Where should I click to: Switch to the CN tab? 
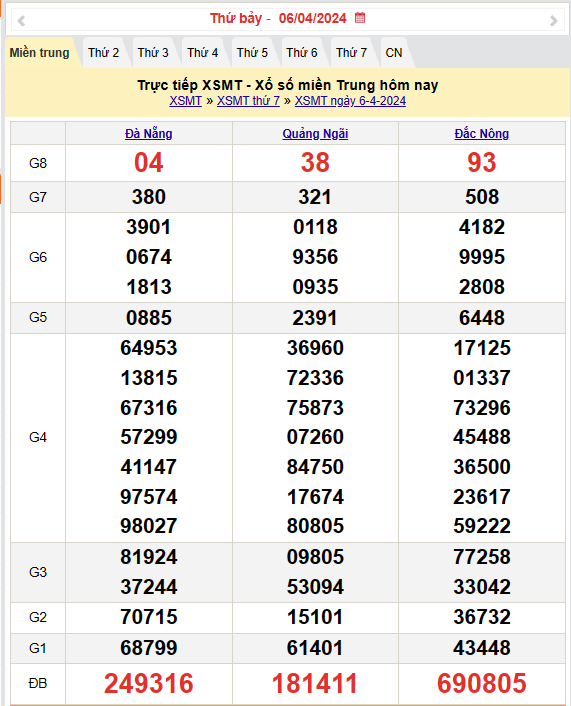[x=394, y=53]
